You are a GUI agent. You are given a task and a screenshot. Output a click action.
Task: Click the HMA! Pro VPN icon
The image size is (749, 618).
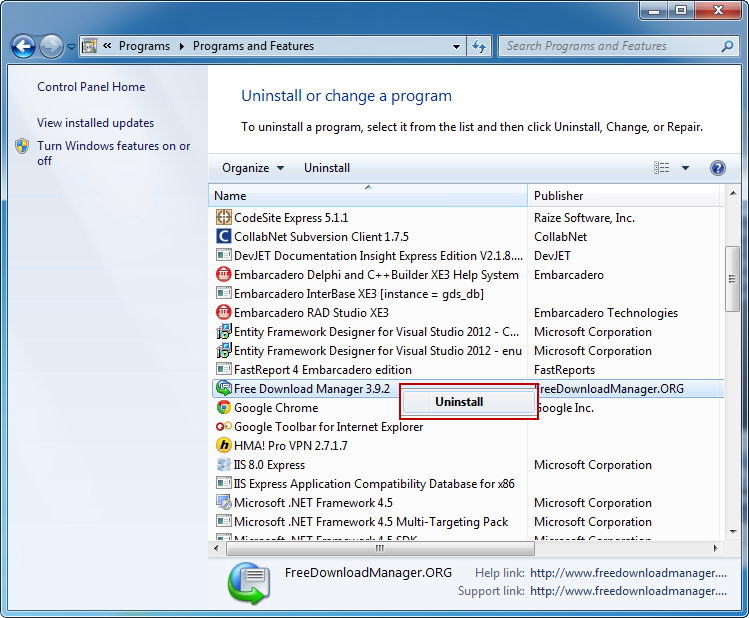point(223,446)
